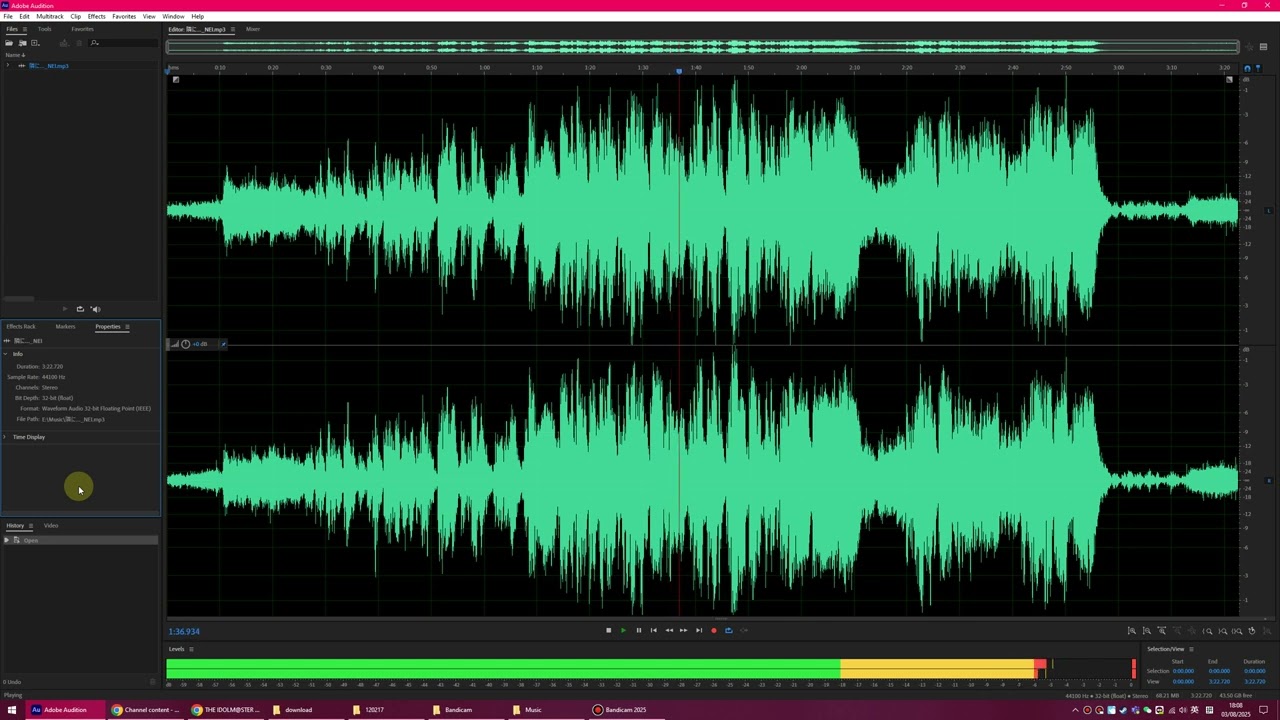This screenshot has height=720, width=1280.
Task: Click the green Play button
Action: (623, 630)
